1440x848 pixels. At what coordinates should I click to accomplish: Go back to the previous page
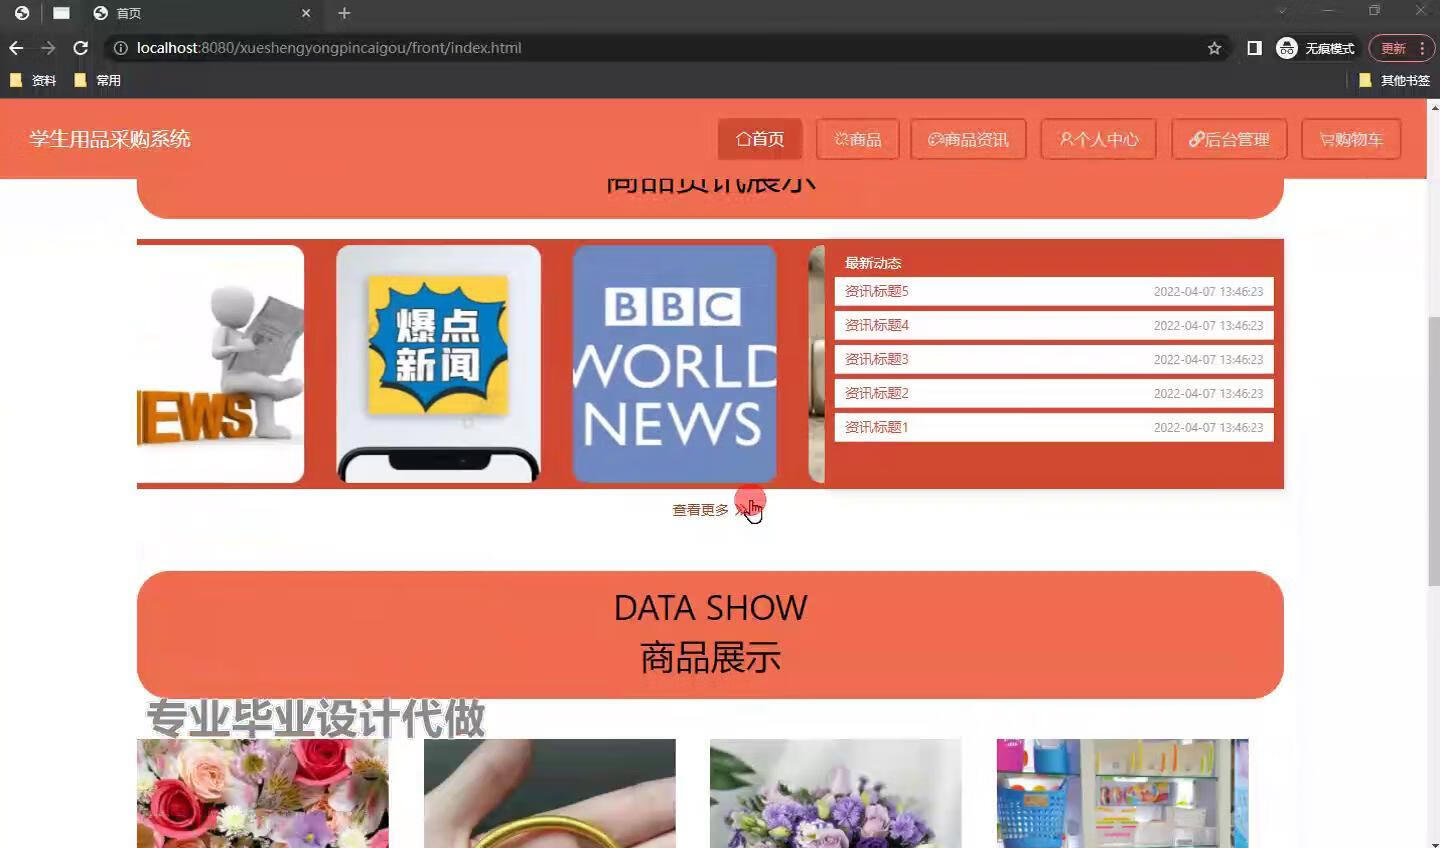[16, 48]
